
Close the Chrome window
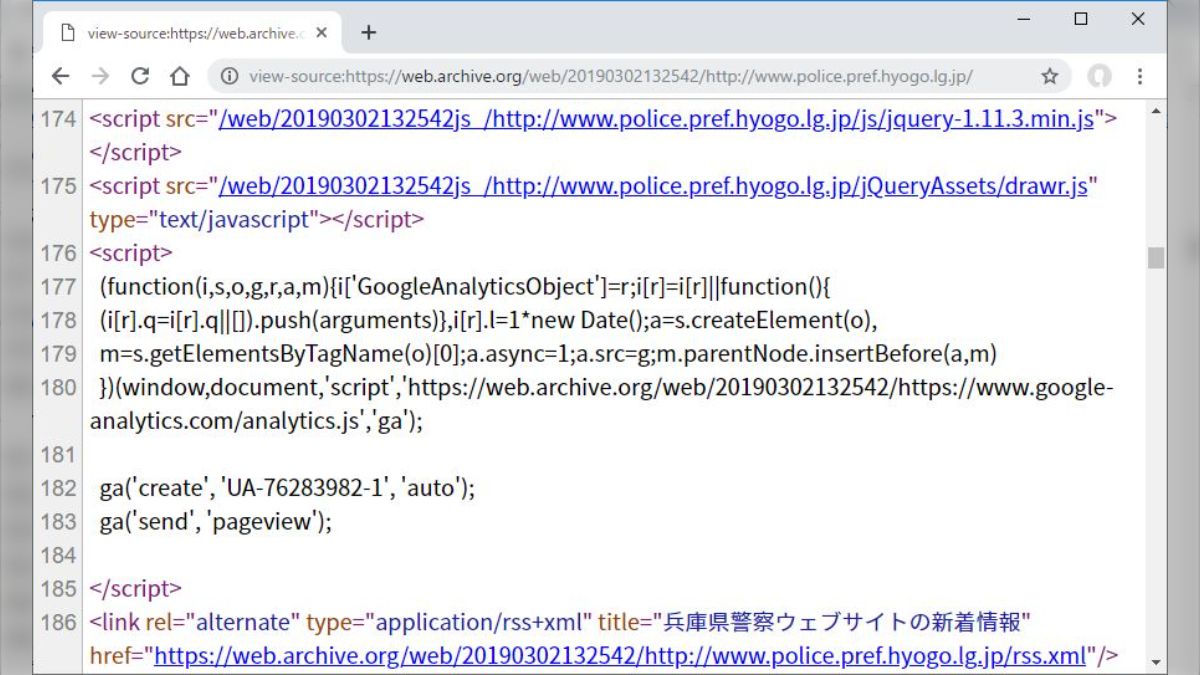[1138, 18]
